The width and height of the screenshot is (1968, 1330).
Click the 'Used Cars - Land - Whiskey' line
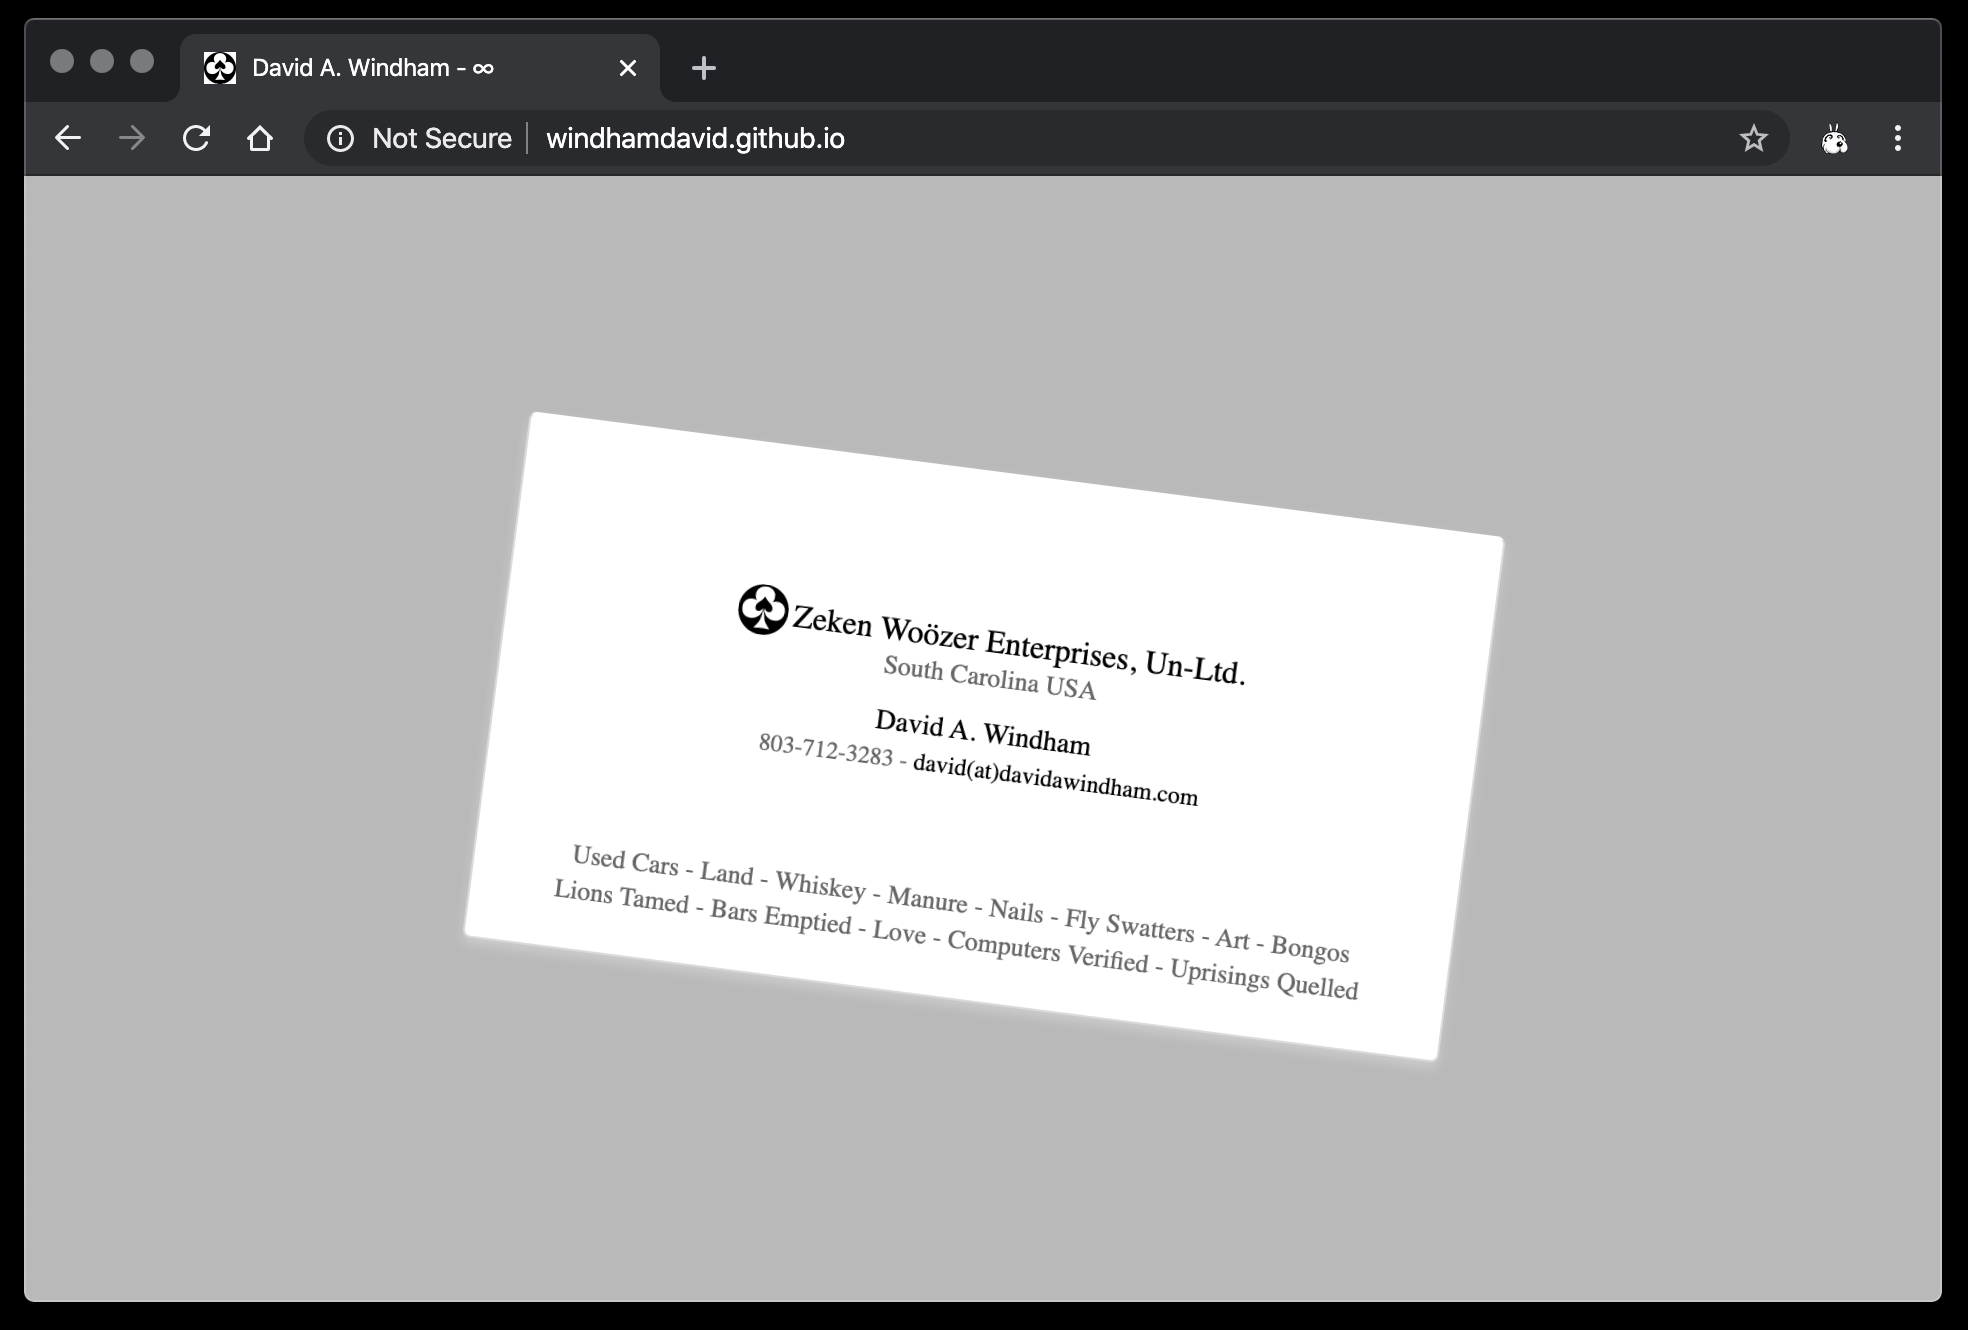960,902
